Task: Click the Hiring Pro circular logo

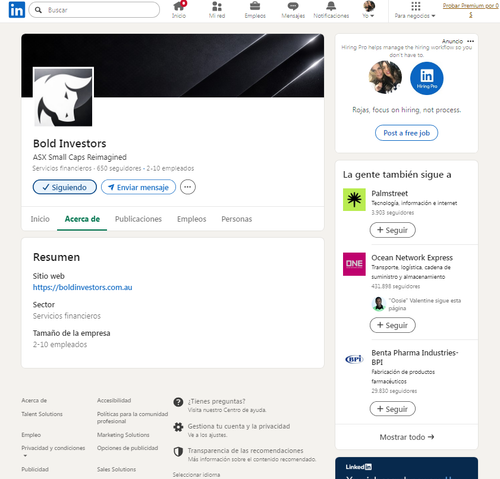Action: (427, 78)
